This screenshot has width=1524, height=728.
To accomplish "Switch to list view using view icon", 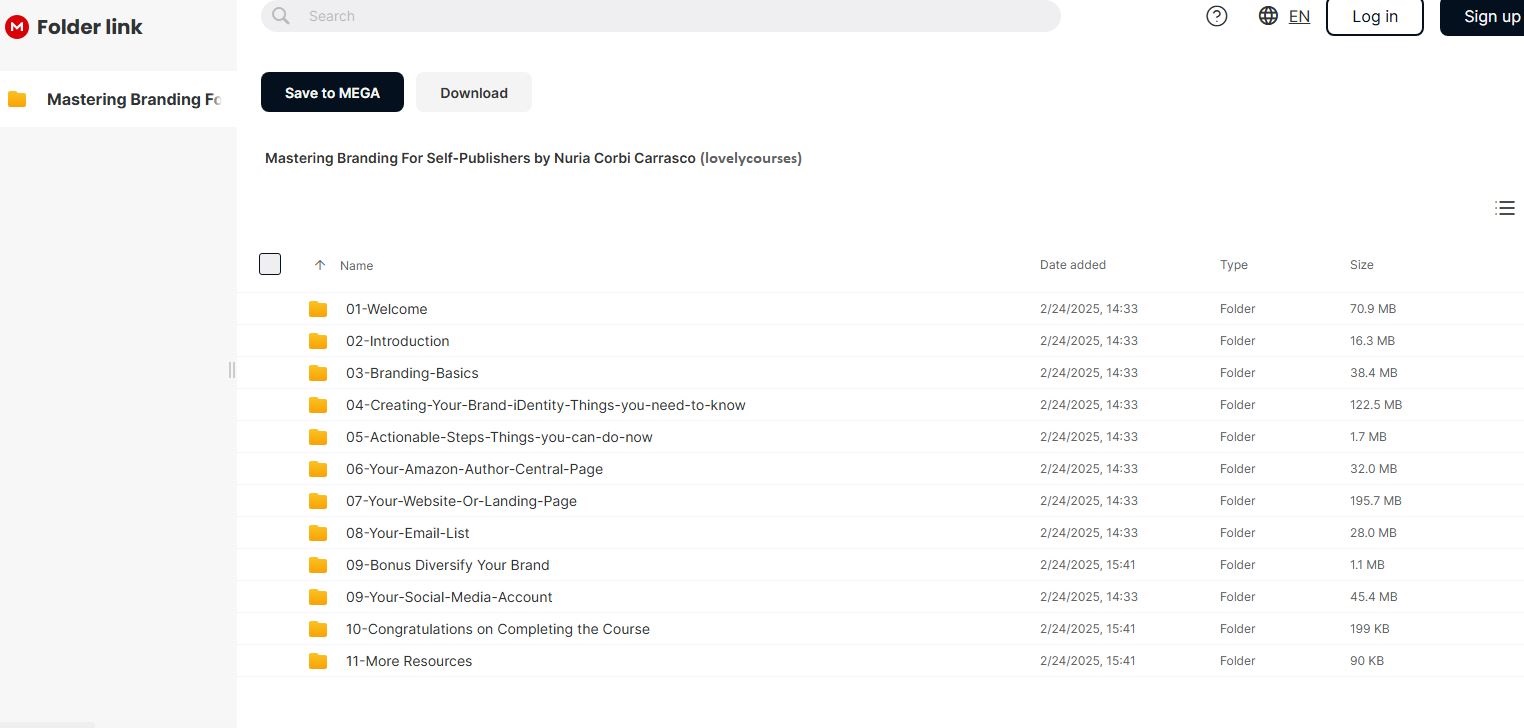I will click(x=1504, y=208).
